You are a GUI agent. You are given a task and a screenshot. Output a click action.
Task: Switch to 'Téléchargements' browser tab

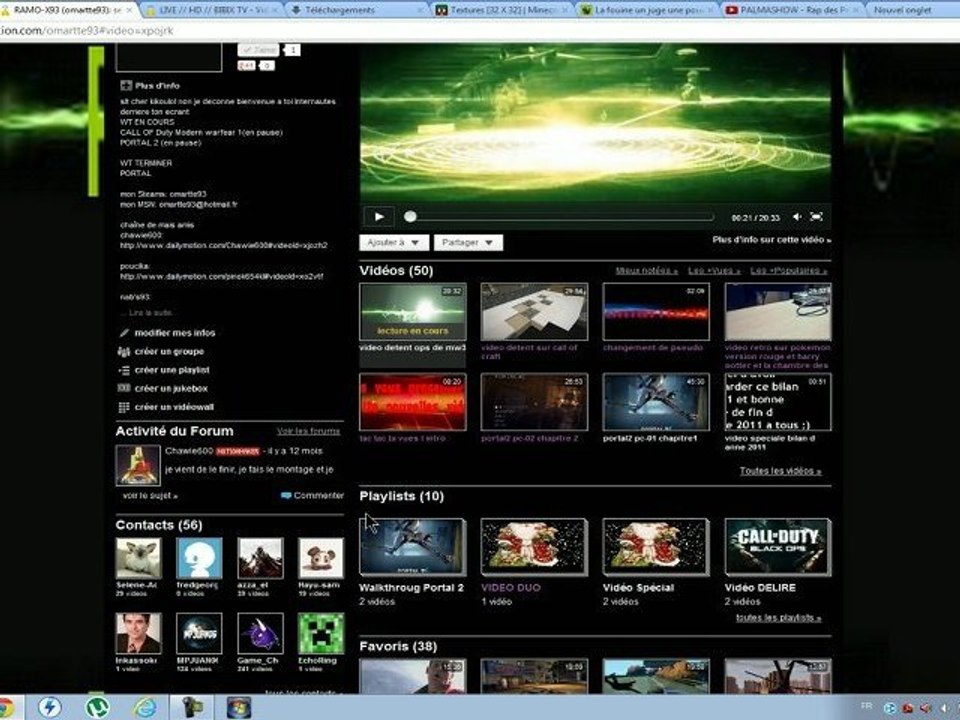point(356,10)
